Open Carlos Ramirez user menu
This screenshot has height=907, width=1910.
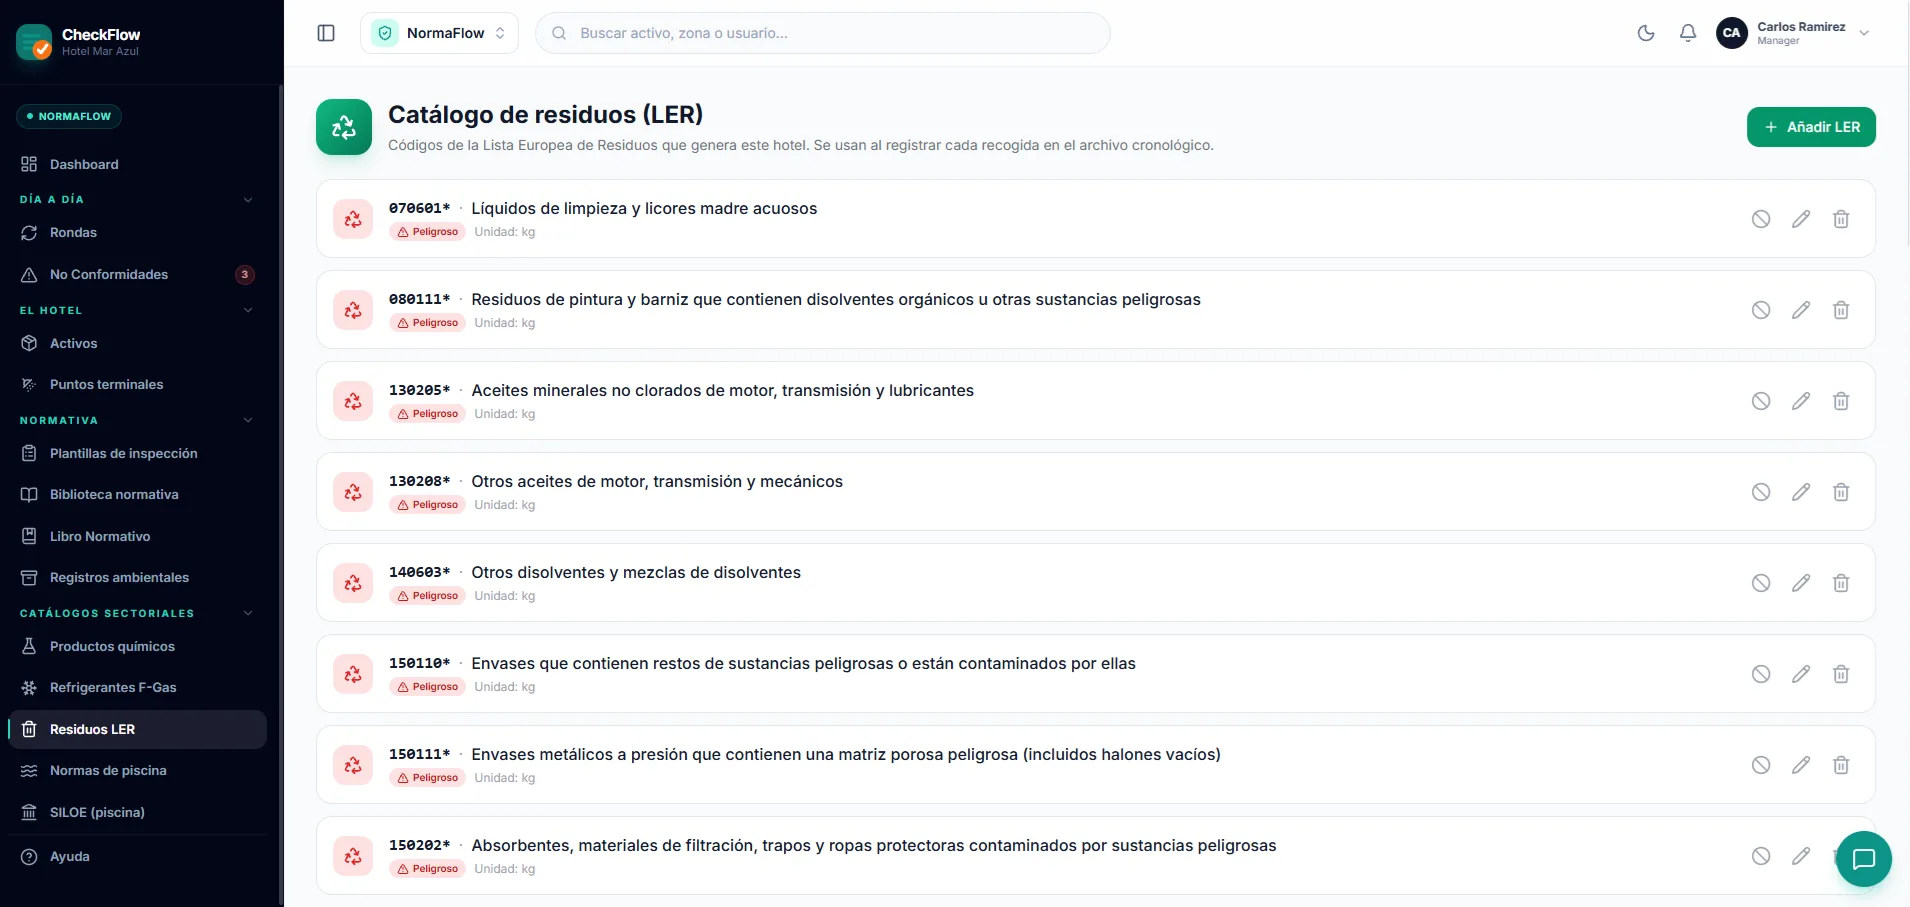(x=1793, y=33)
